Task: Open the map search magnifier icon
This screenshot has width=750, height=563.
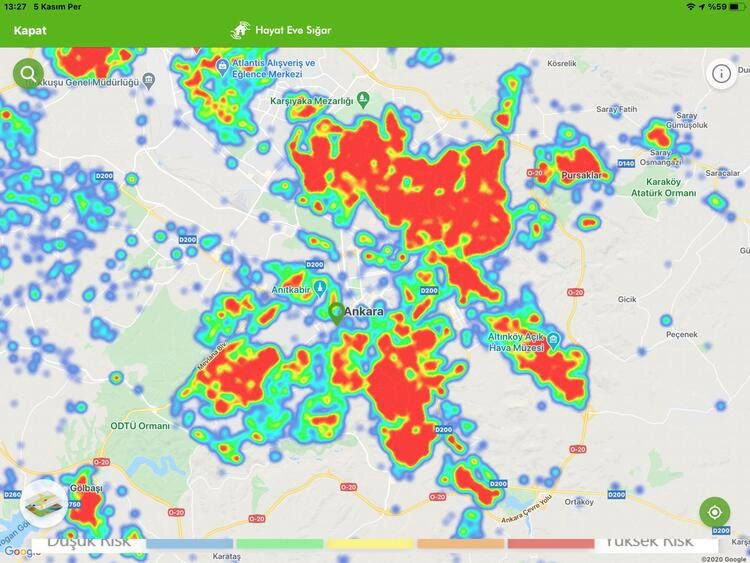Action: (x=28, y=74)
